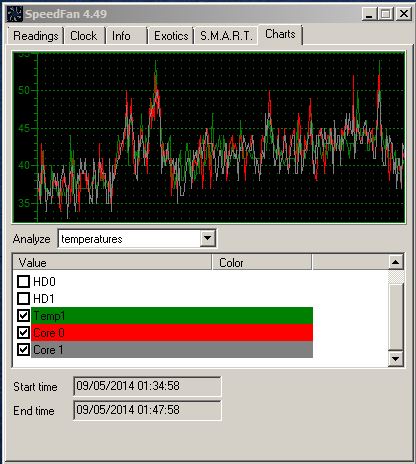Click the 40 axis label on chart
The image size is (416, 464).
pyautogui.click(x=24, y=165)
